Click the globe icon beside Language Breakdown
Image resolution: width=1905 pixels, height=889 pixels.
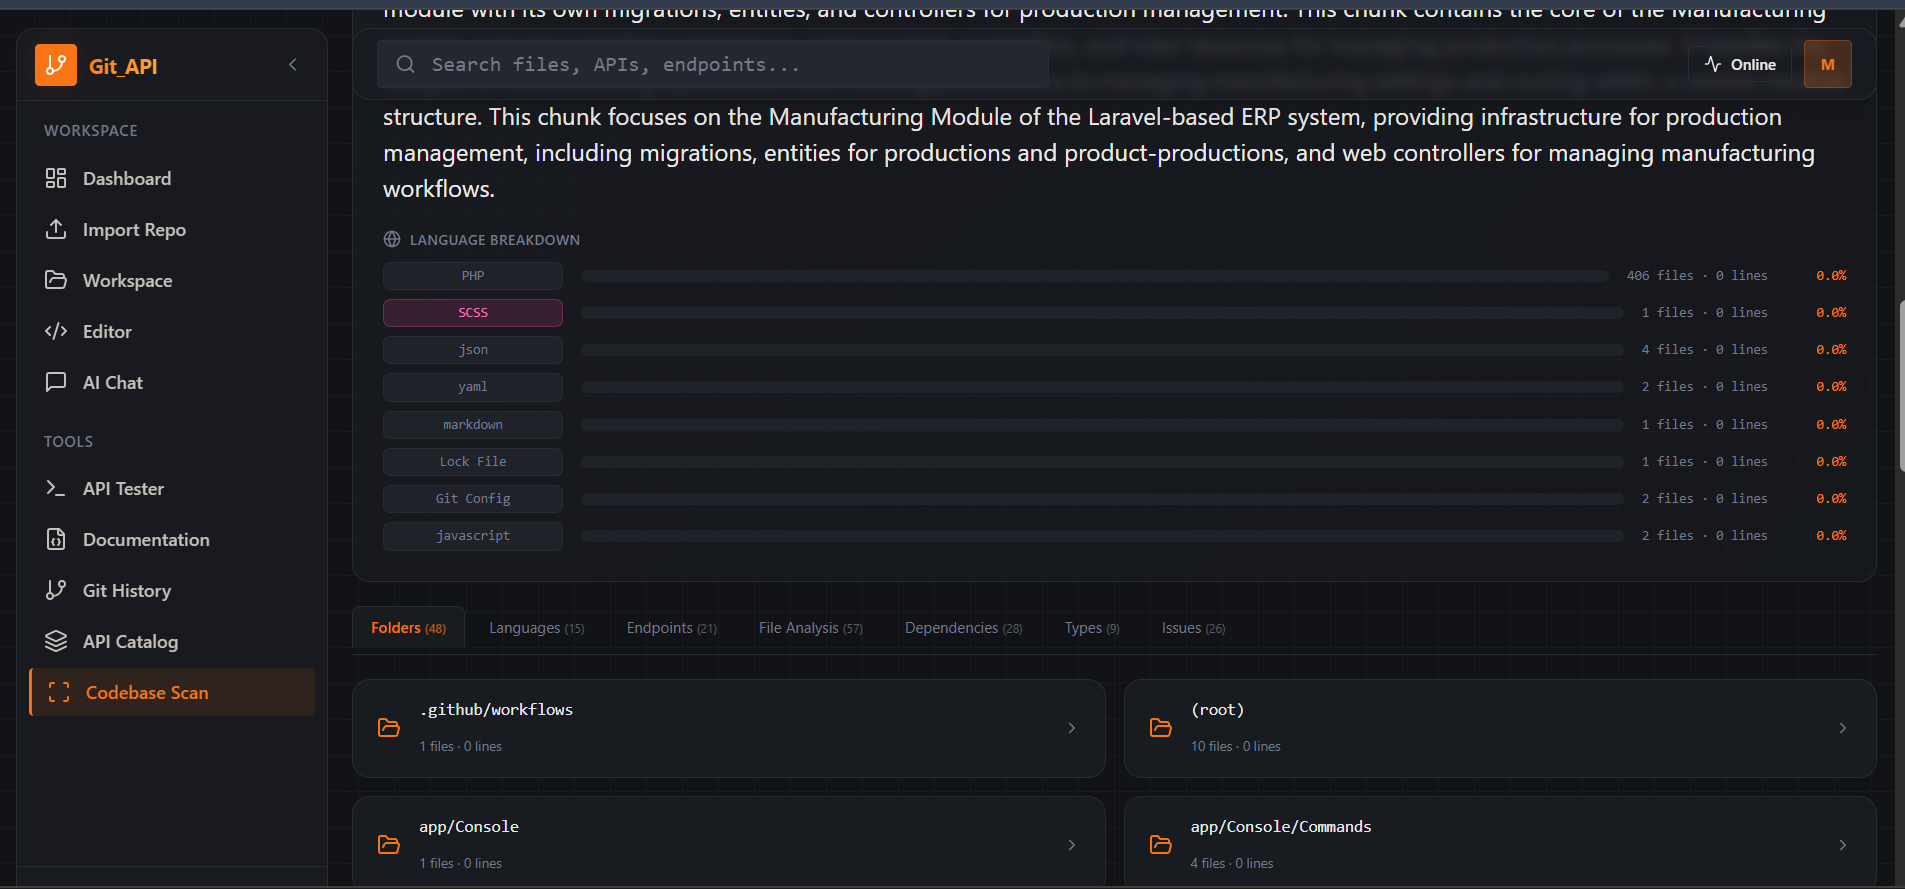click(x=392, y=239)
